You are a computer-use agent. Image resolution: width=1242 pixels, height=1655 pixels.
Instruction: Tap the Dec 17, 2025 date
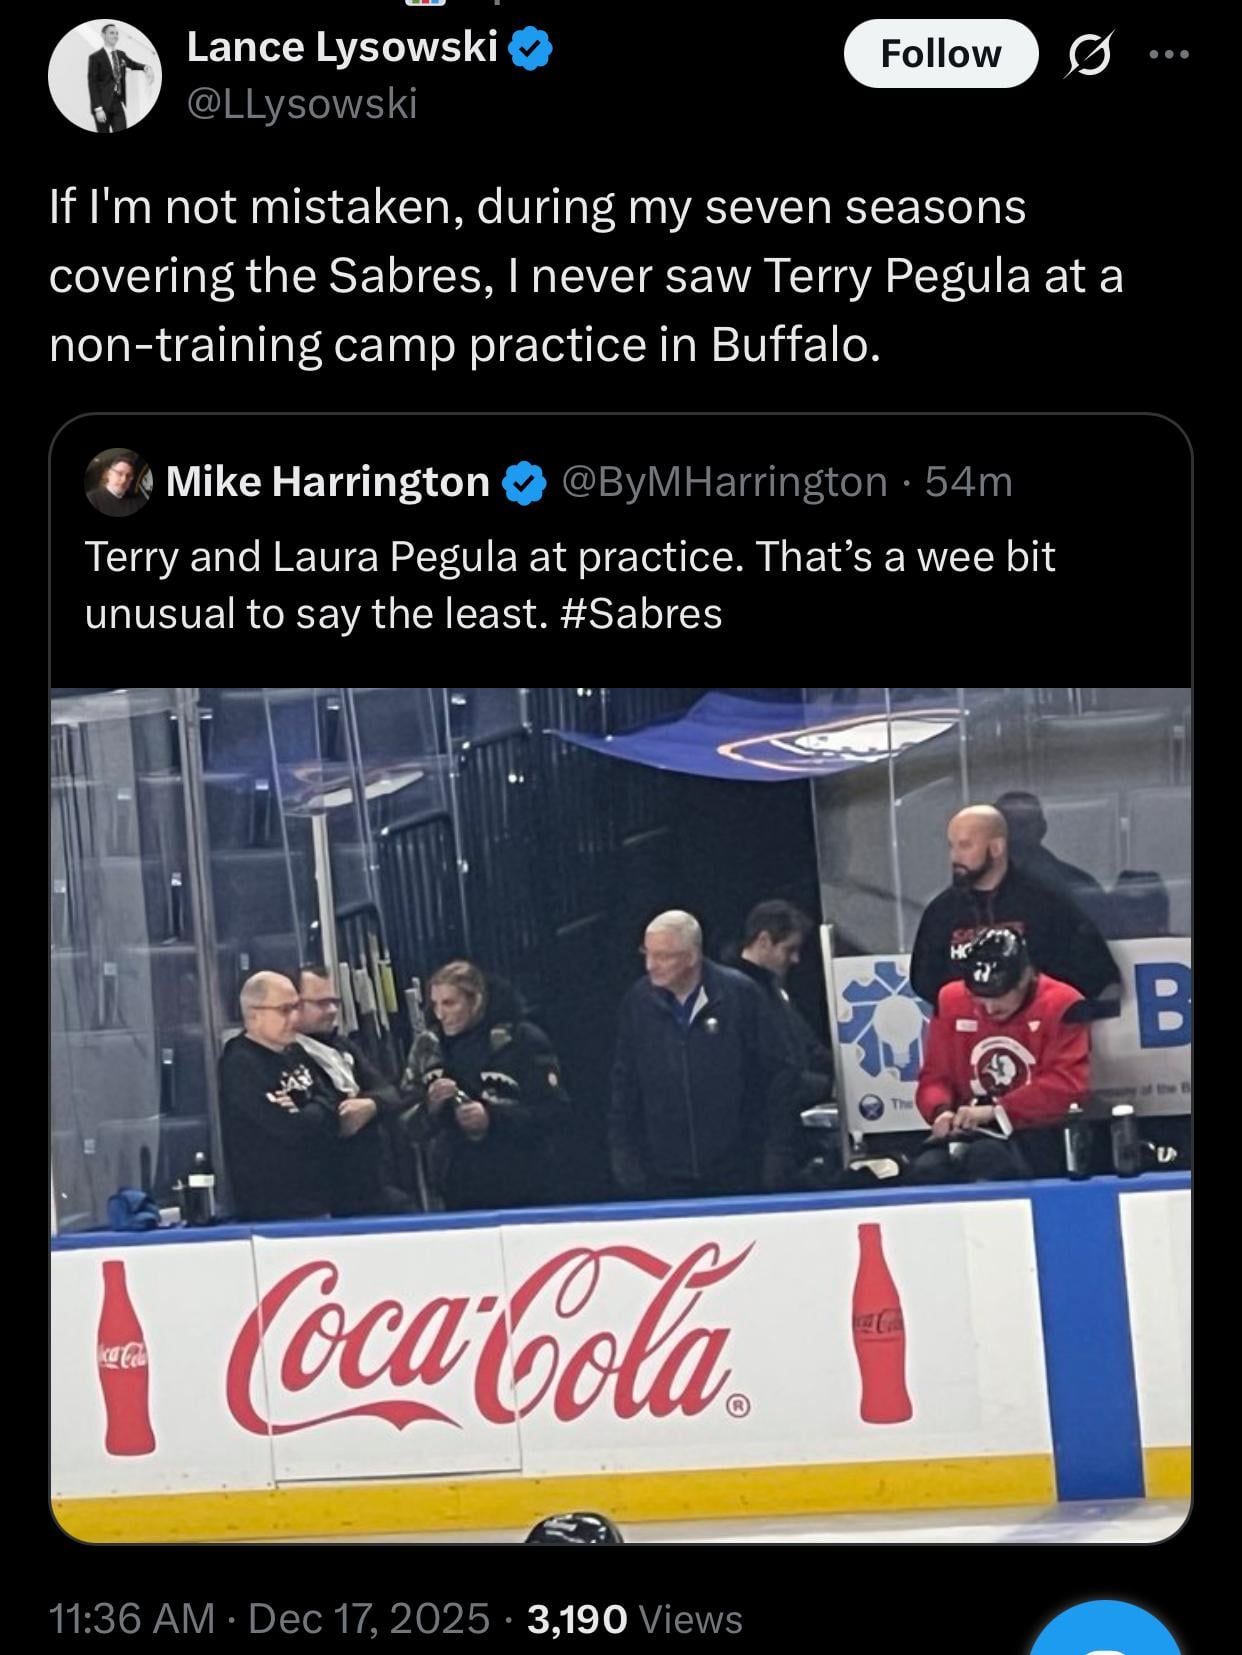368,1618
